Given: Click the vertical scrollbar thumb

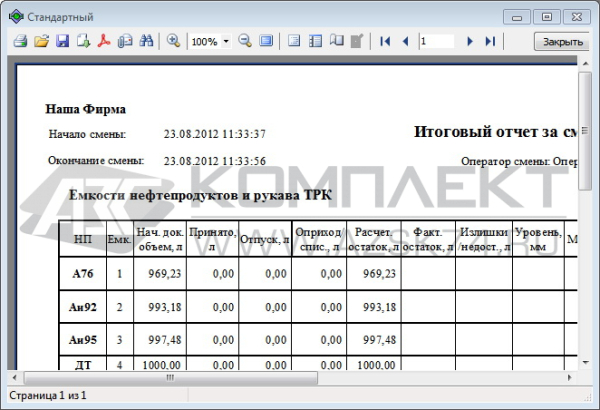Looking at the screenshot, I should pos(585,131).
